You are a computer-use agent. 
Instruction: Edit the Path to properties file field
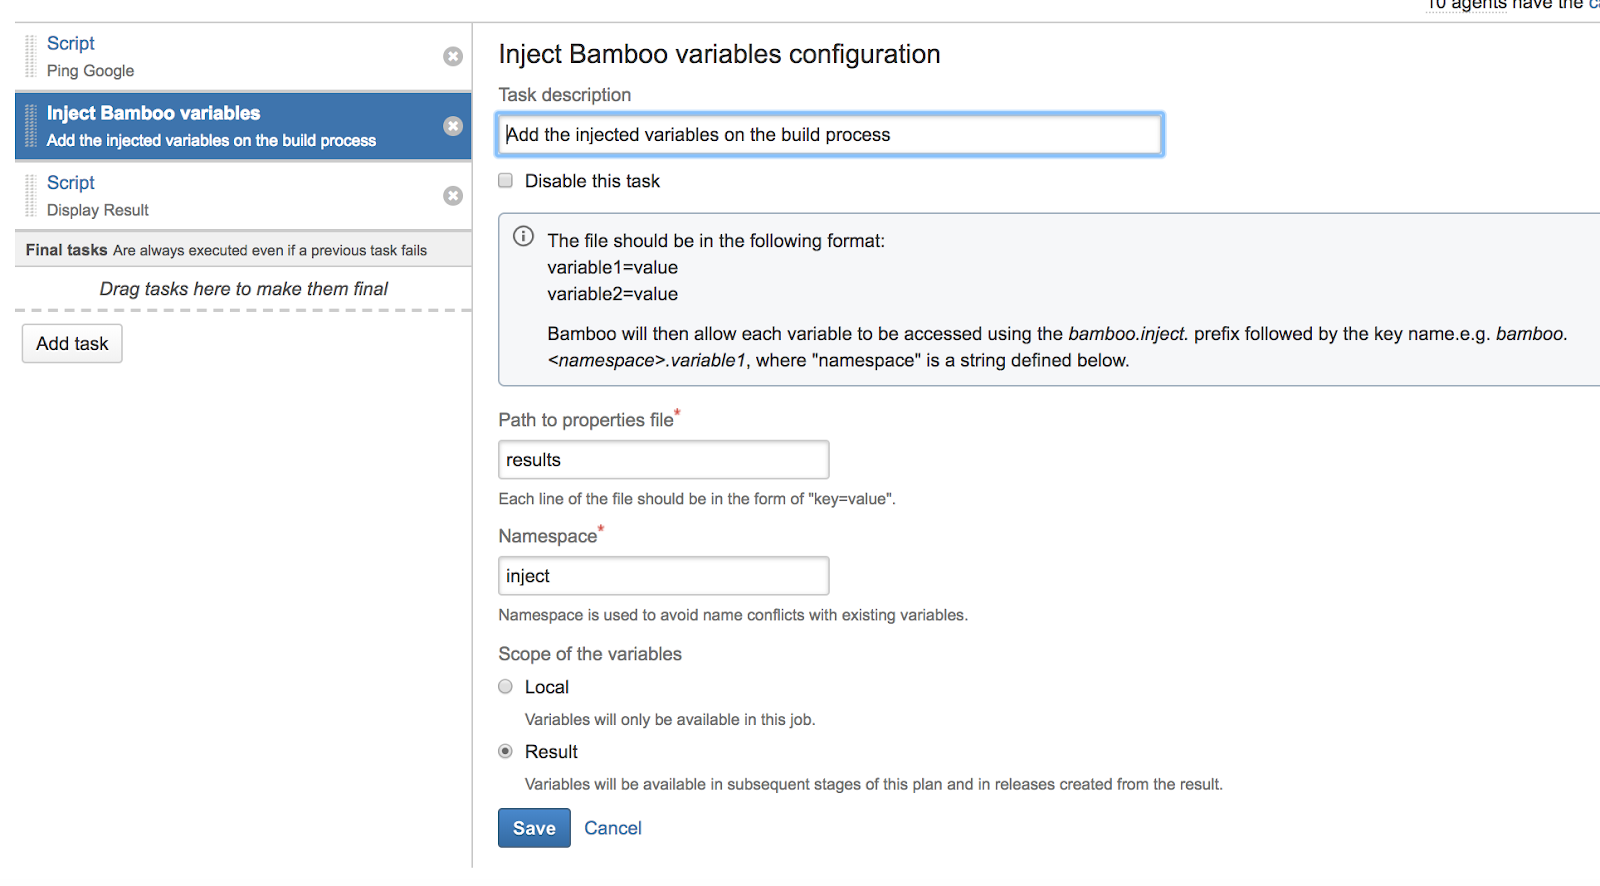tap(664, 460)
